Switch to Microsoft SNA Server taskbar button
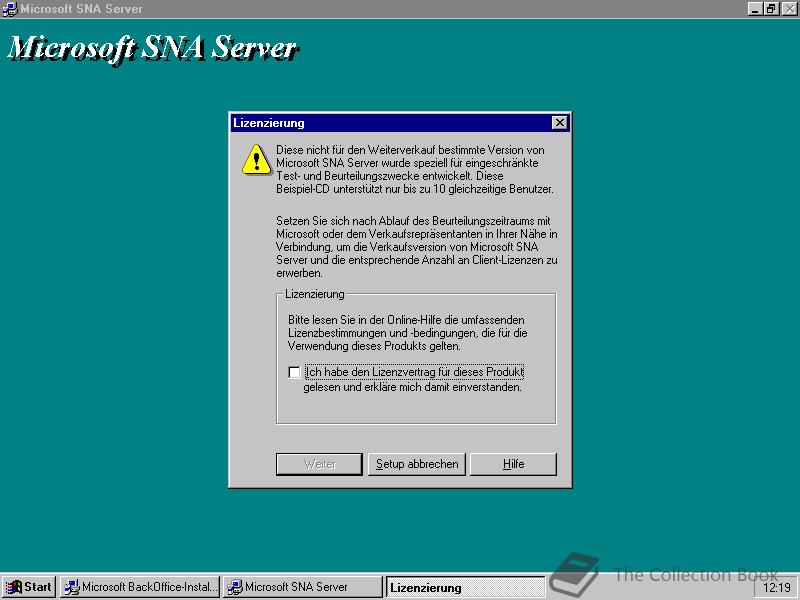This screenshot has height=600, width=800. [303, 587]
